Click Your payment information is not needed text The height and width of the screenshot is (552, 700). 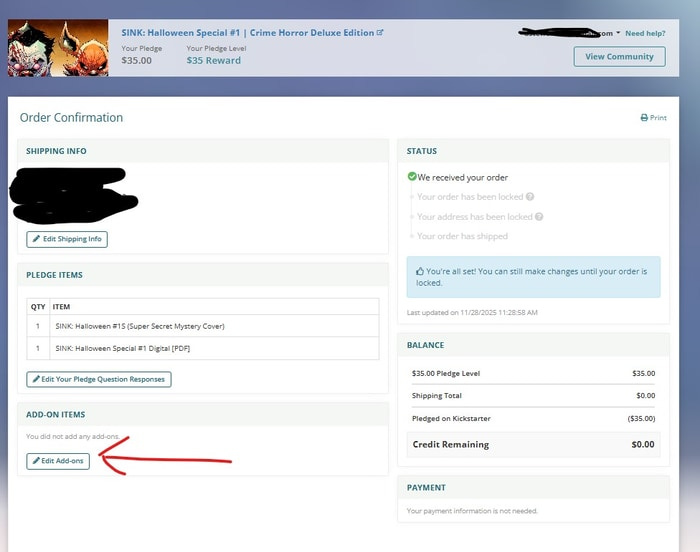(472, 511)
